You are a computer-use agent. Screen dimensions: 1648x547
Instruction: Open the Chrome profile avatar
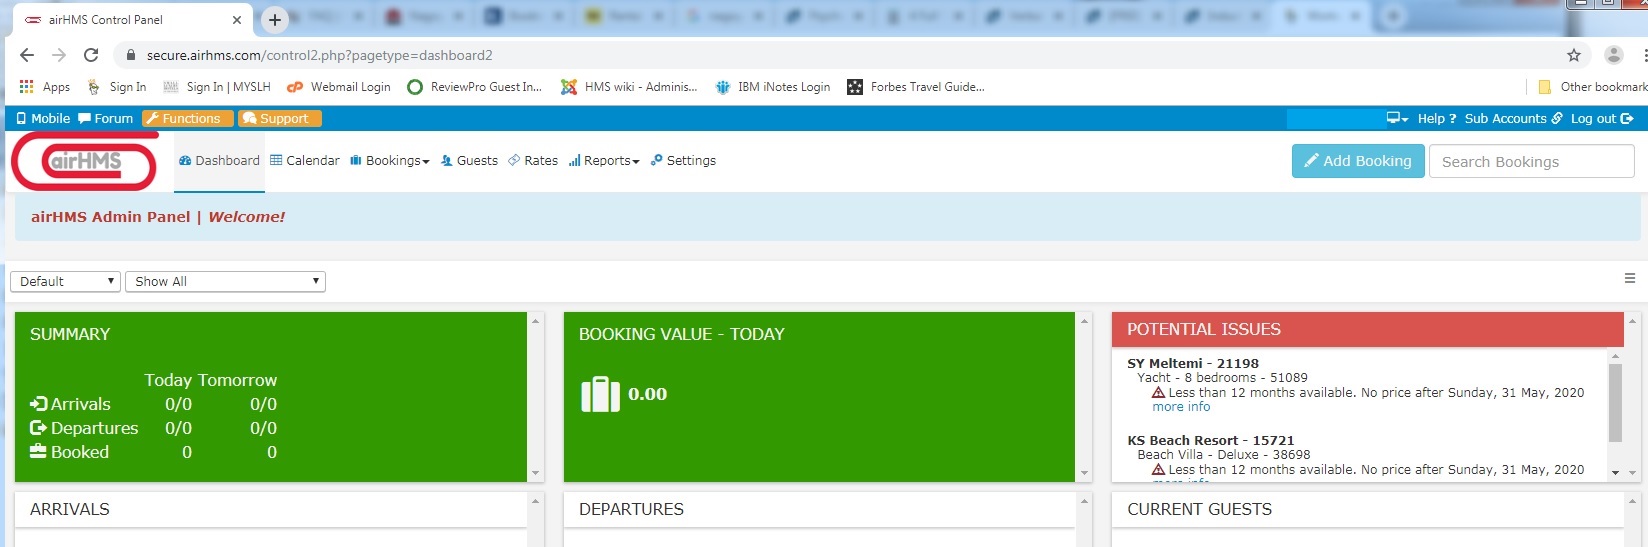coord(1613,55)
